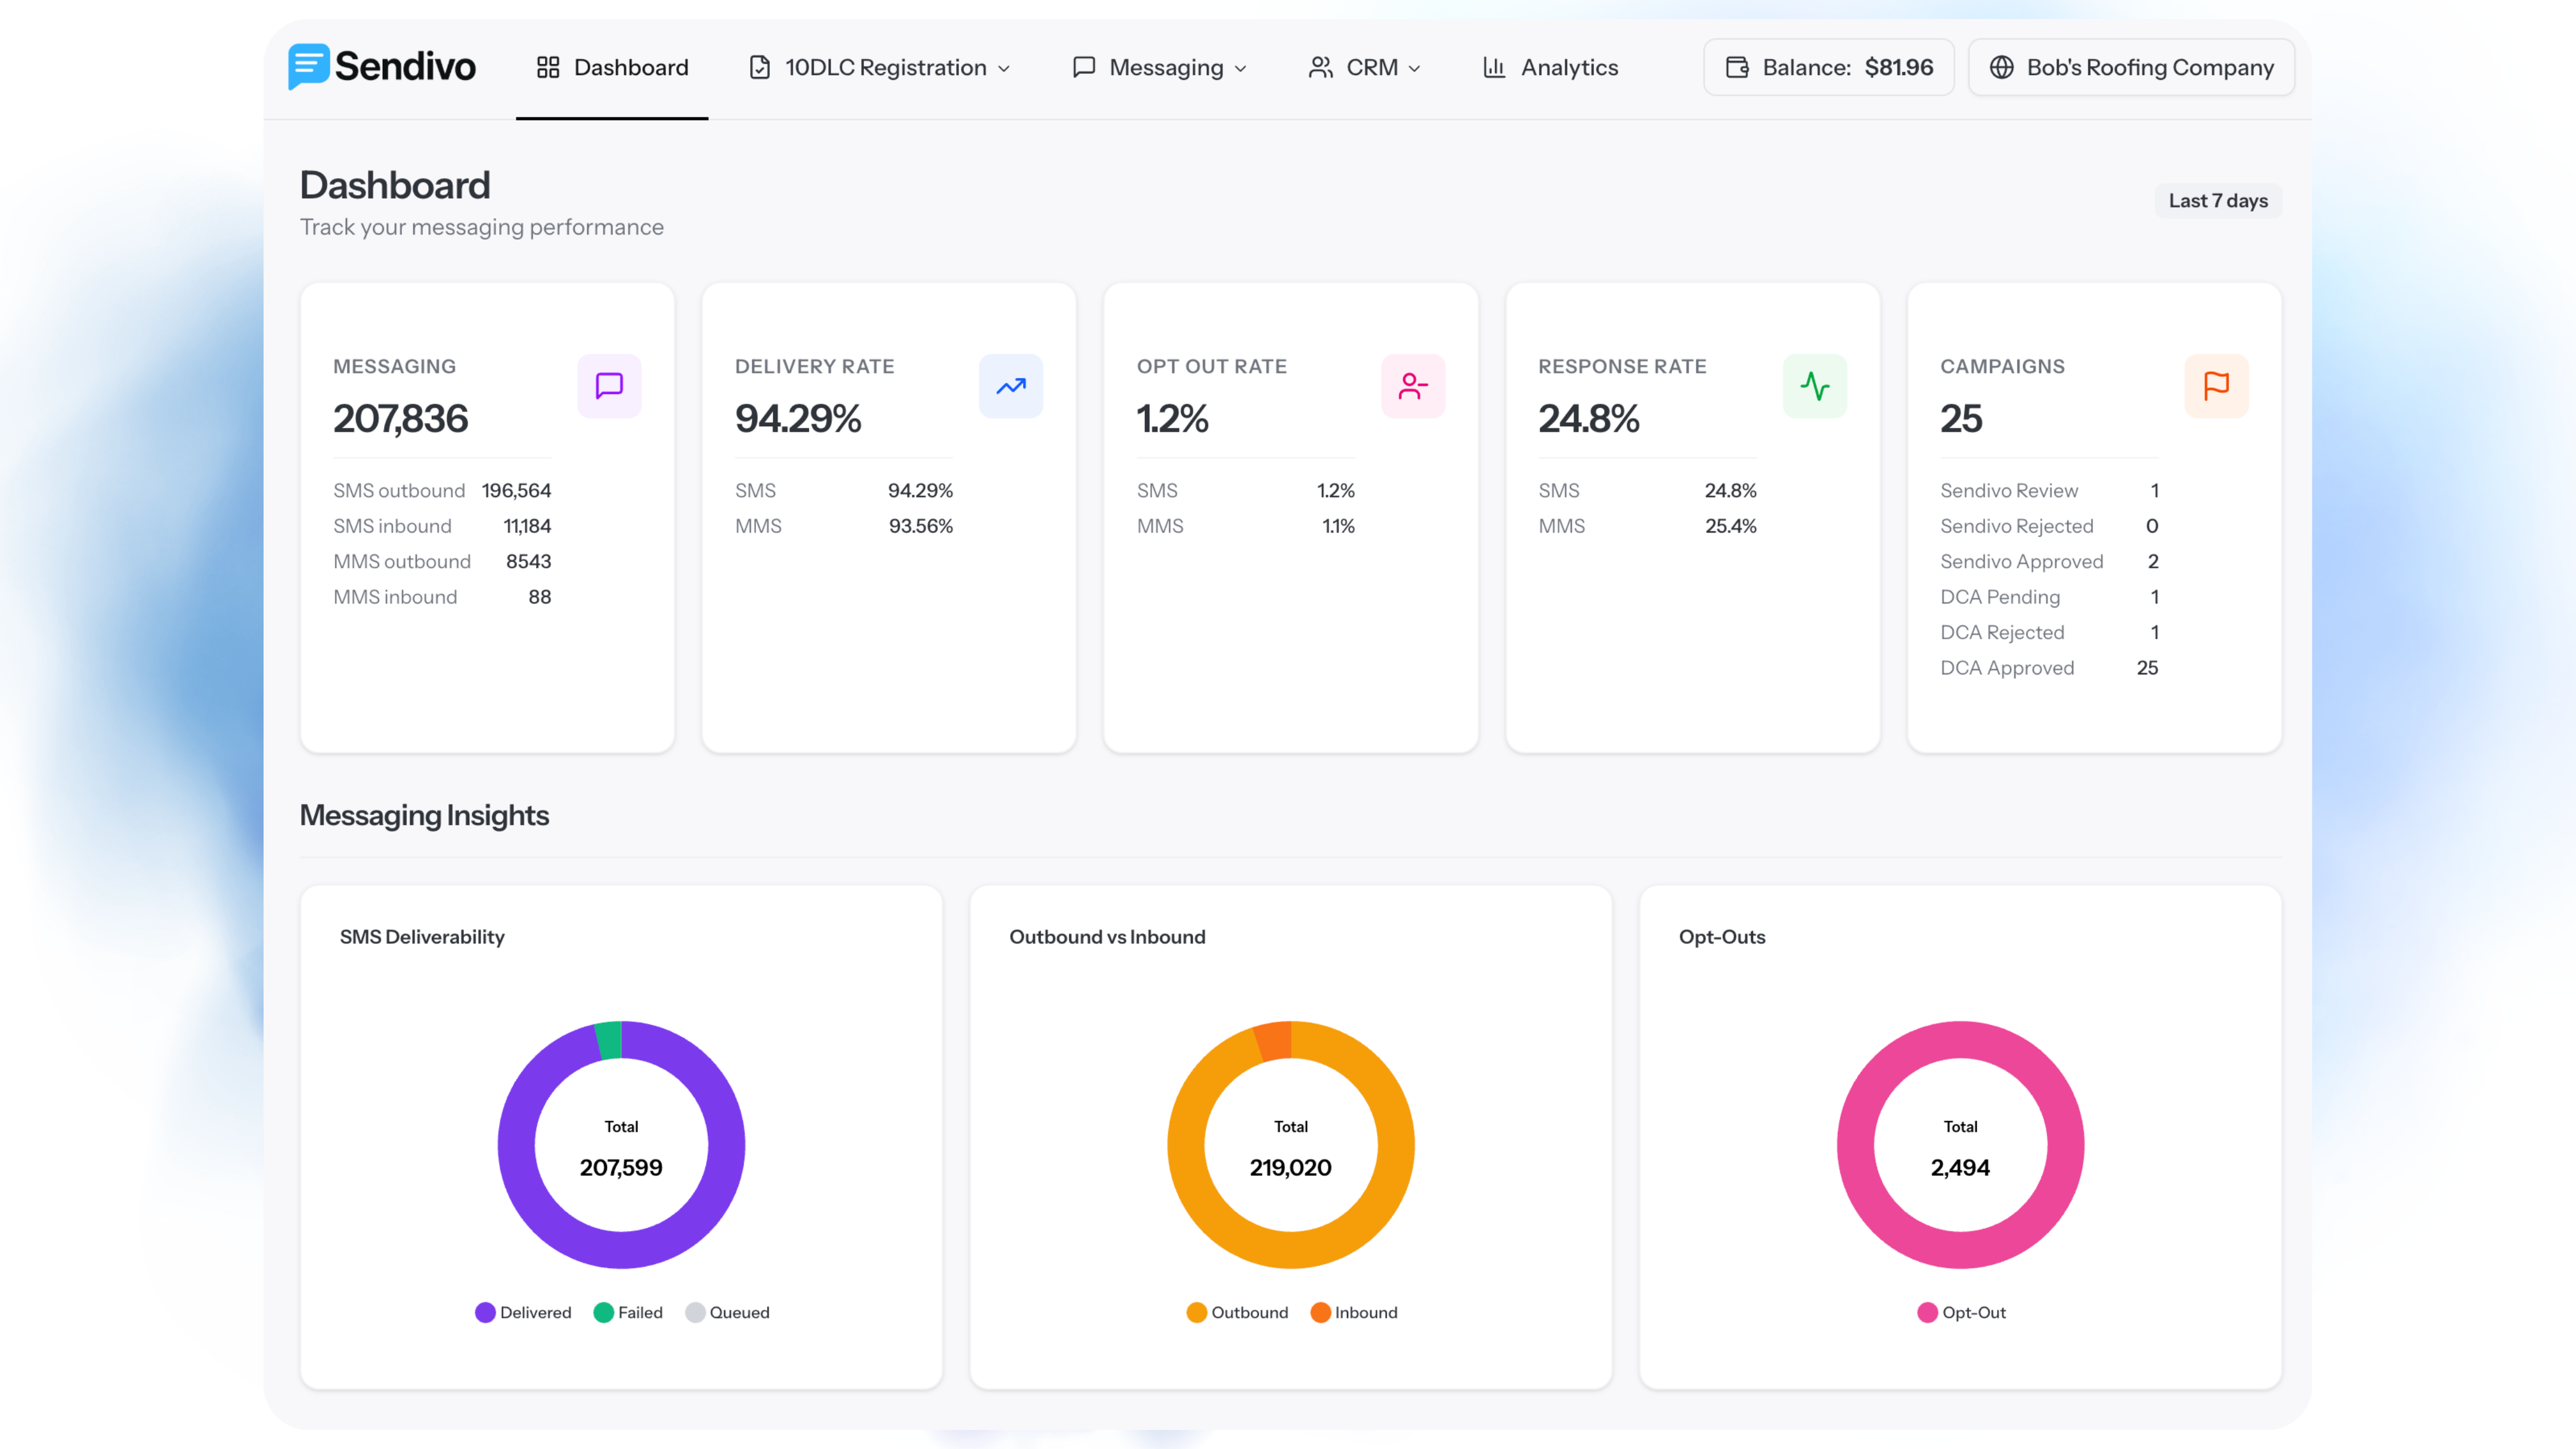Toggle the Delivered legend item
Screen dimensions: 2576x1449
[523, 1312]
